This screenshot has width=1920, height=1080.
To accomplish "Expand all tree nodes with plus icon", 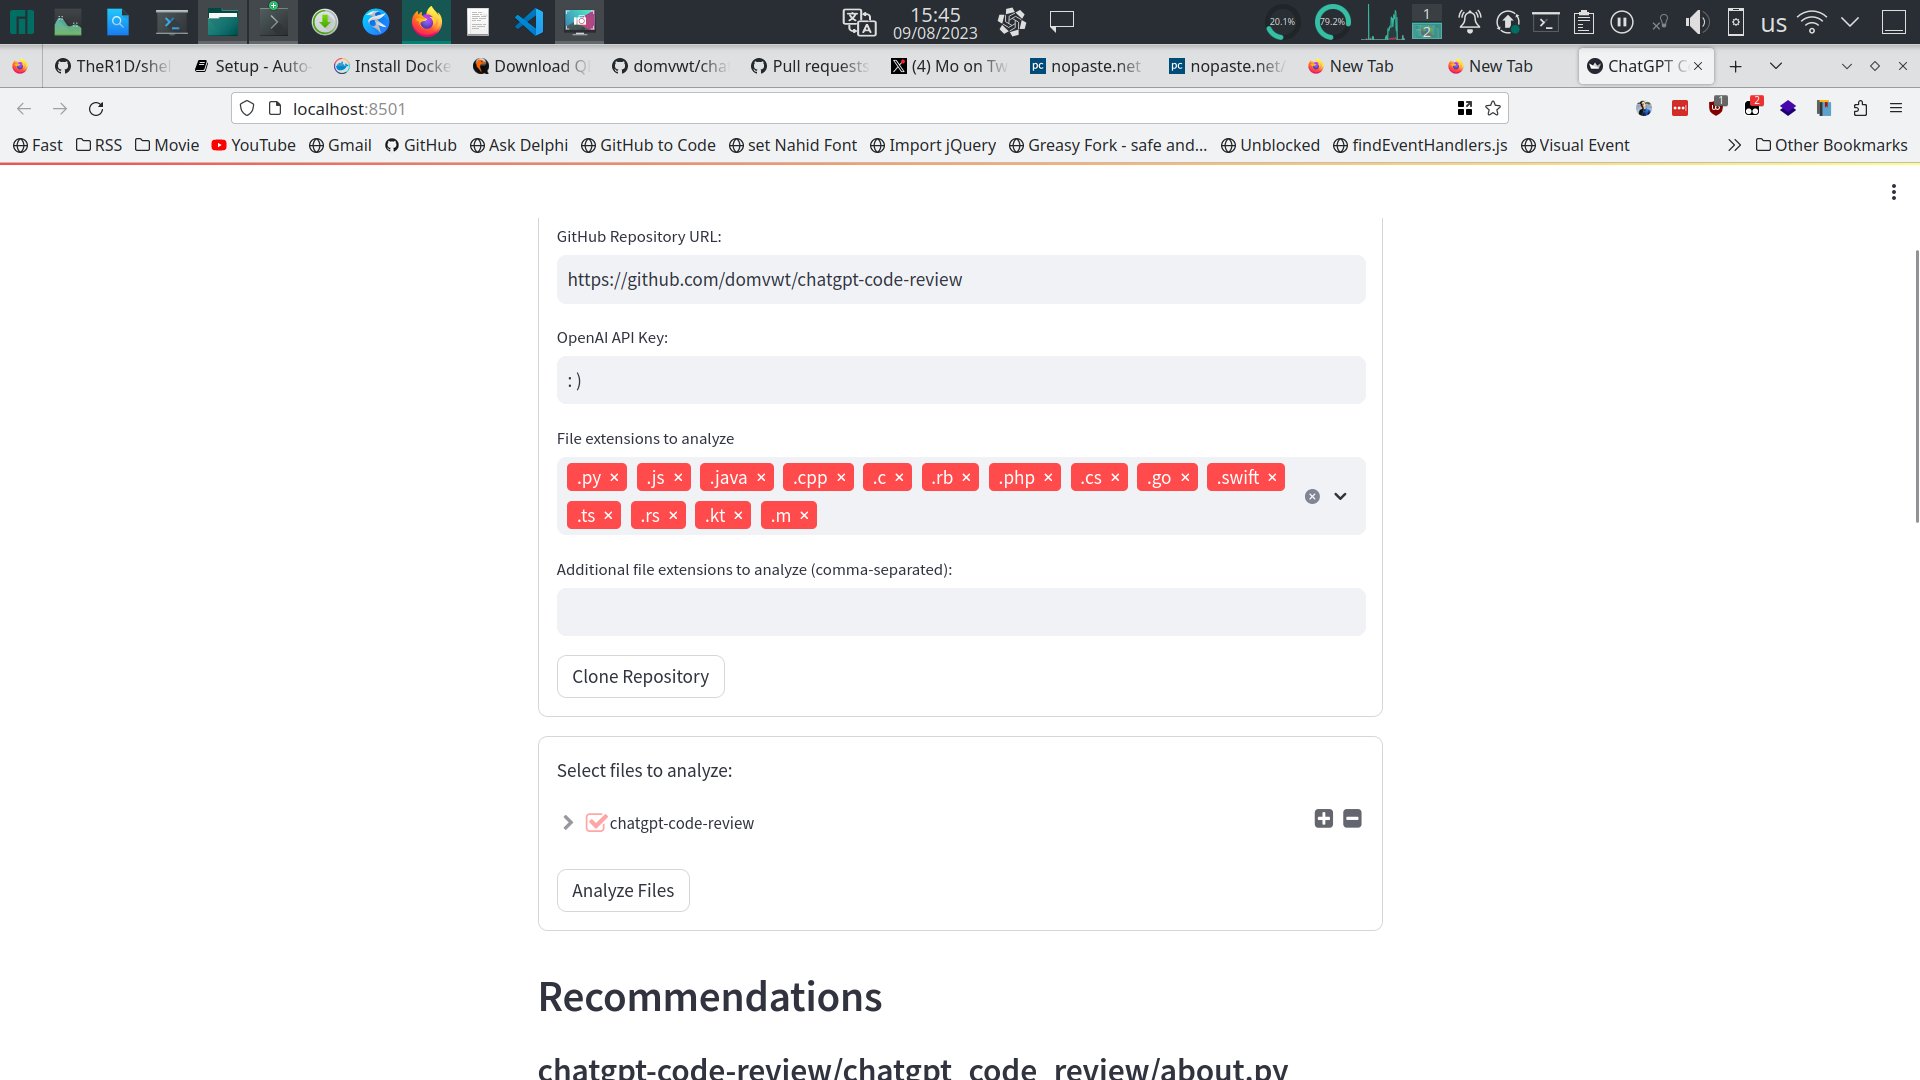I will pos(1323,819).
